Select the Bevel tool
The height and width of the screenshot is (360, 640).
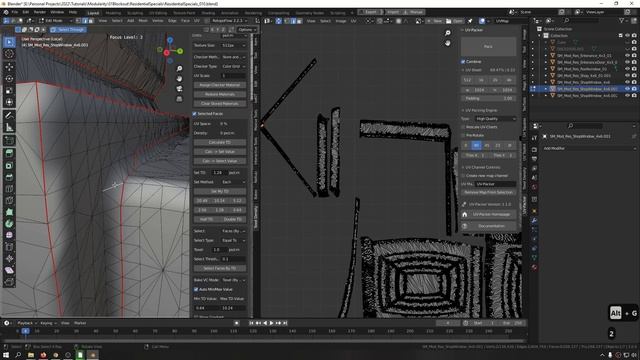pyautogui.click(x=9, y=177)
